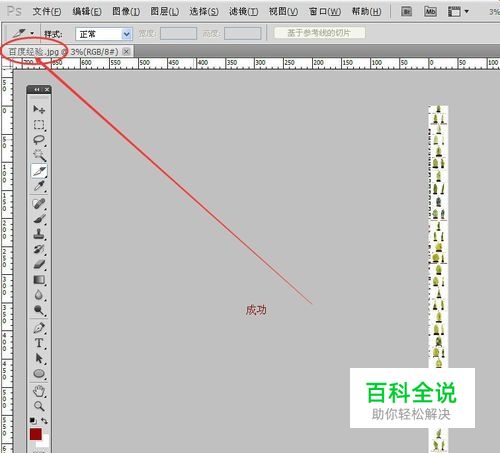Select the Eyedropper tool

(x=39, y=186)
